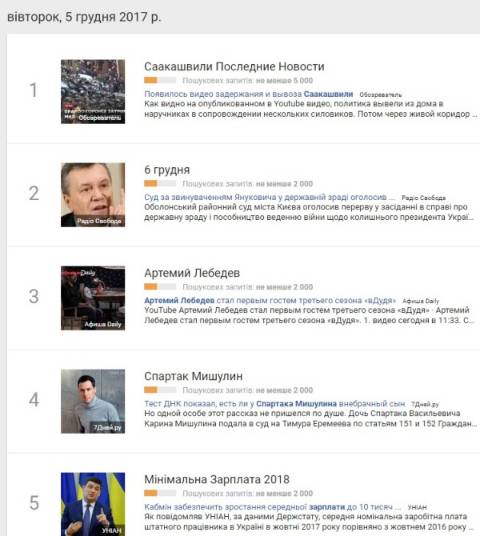
Task: Open the Саакашвили Последние Новости thumbnail
Action: click(93, 92)
